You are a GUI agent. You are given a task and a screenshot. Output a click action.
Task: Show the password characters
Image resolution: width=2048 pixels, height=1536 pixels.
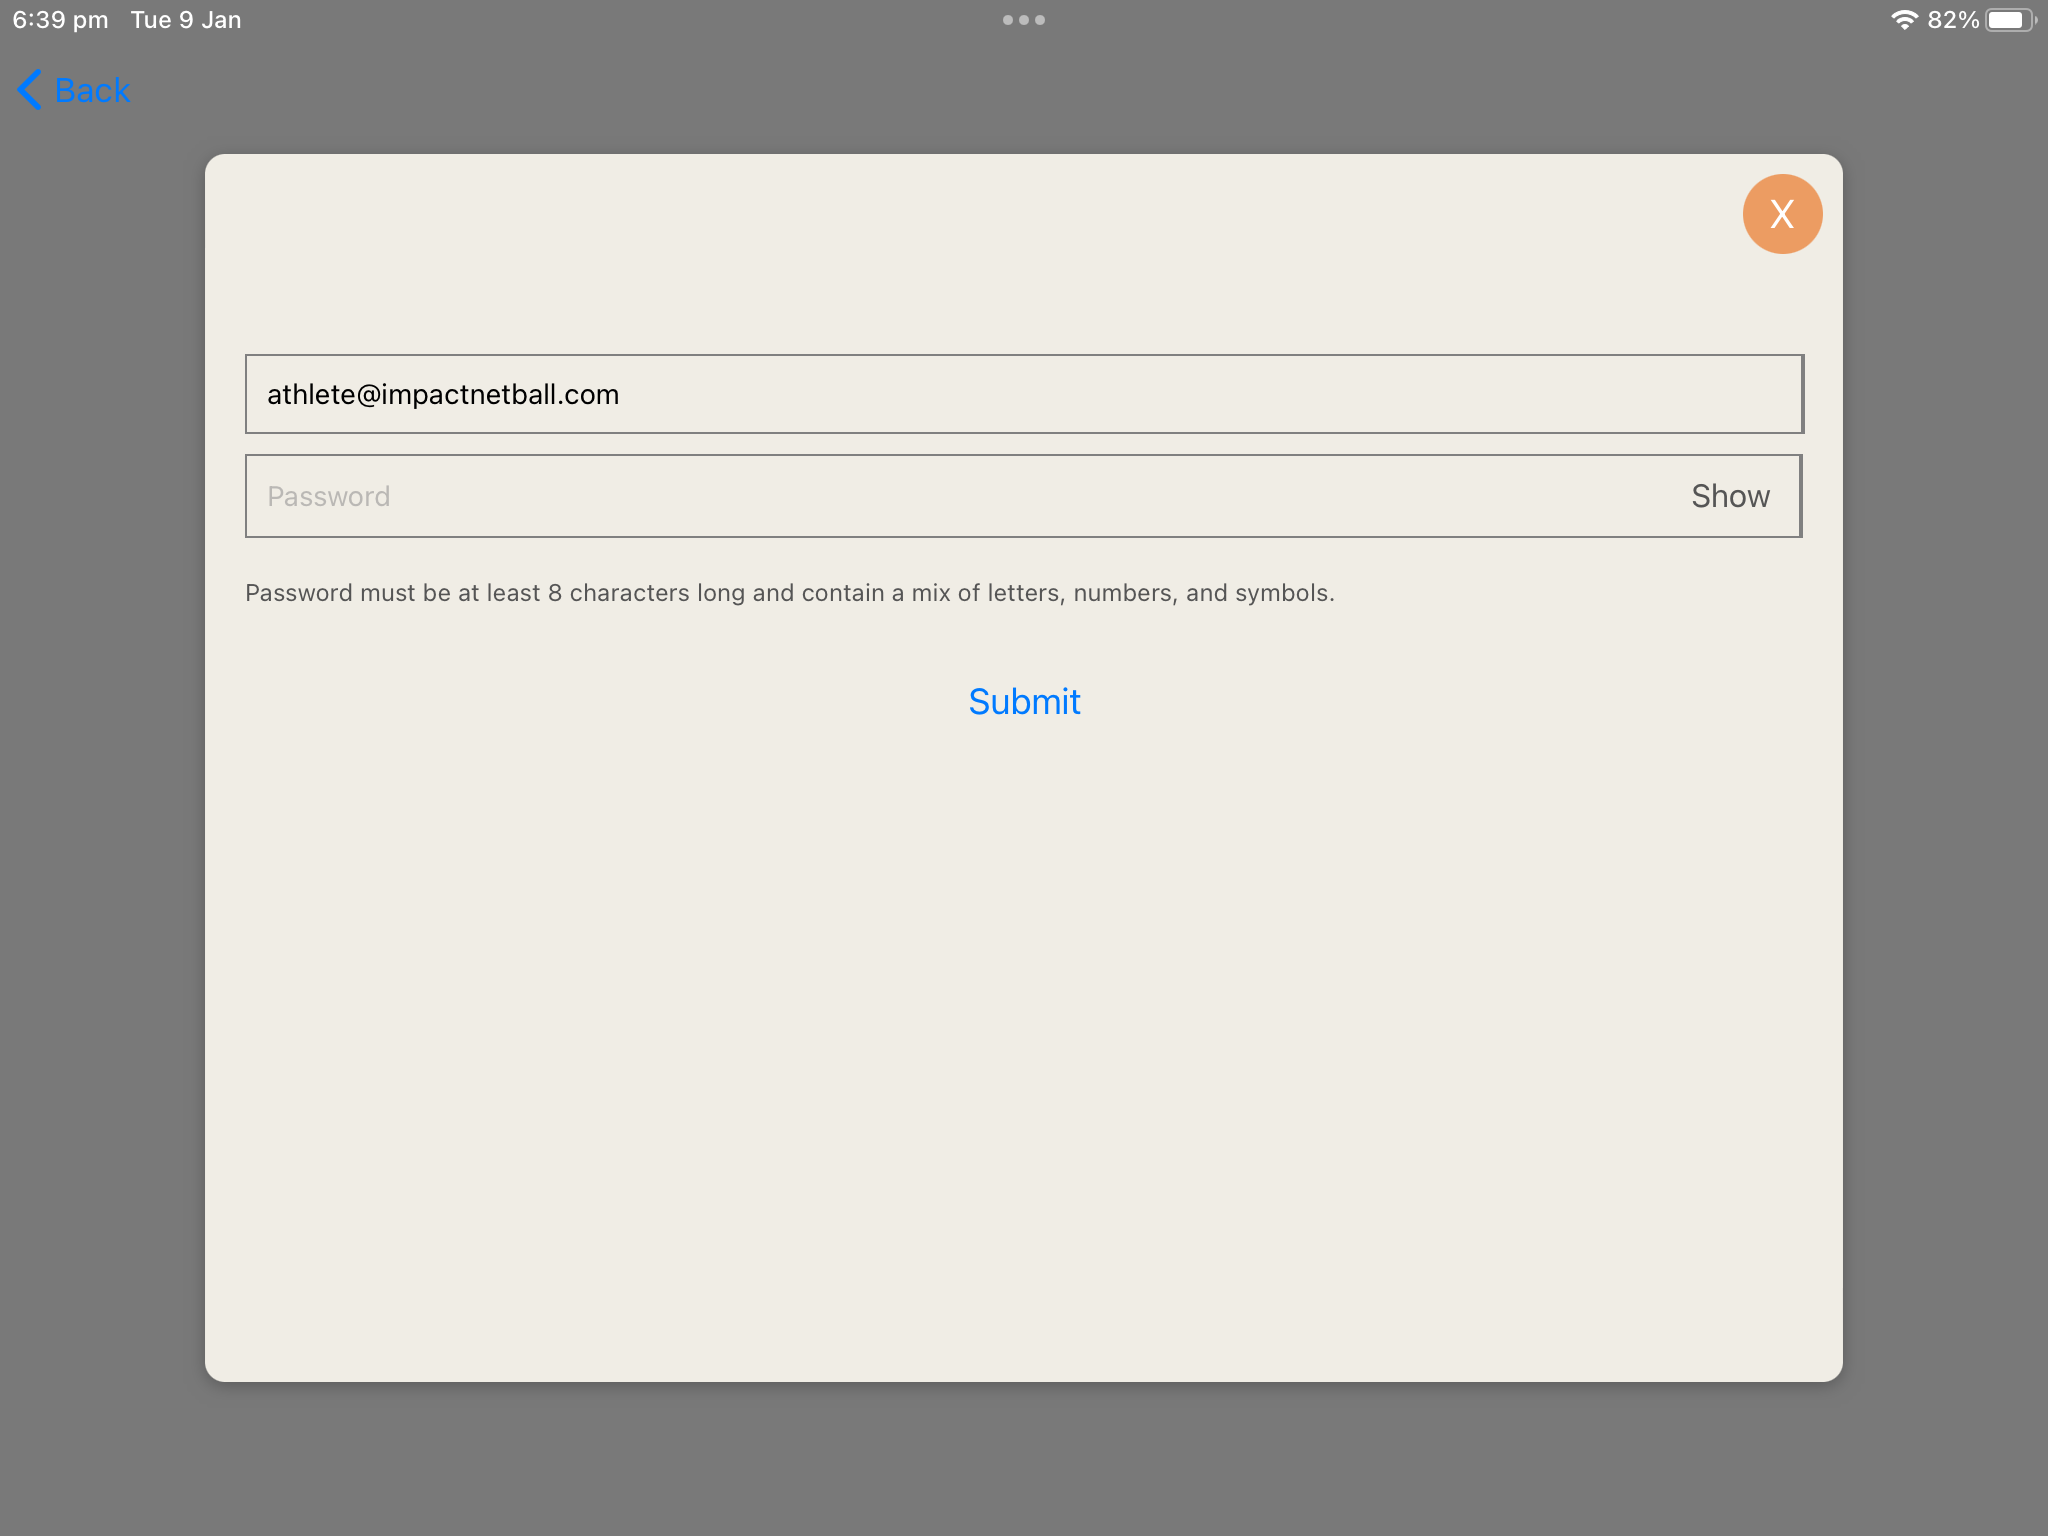click(1729, 496)
